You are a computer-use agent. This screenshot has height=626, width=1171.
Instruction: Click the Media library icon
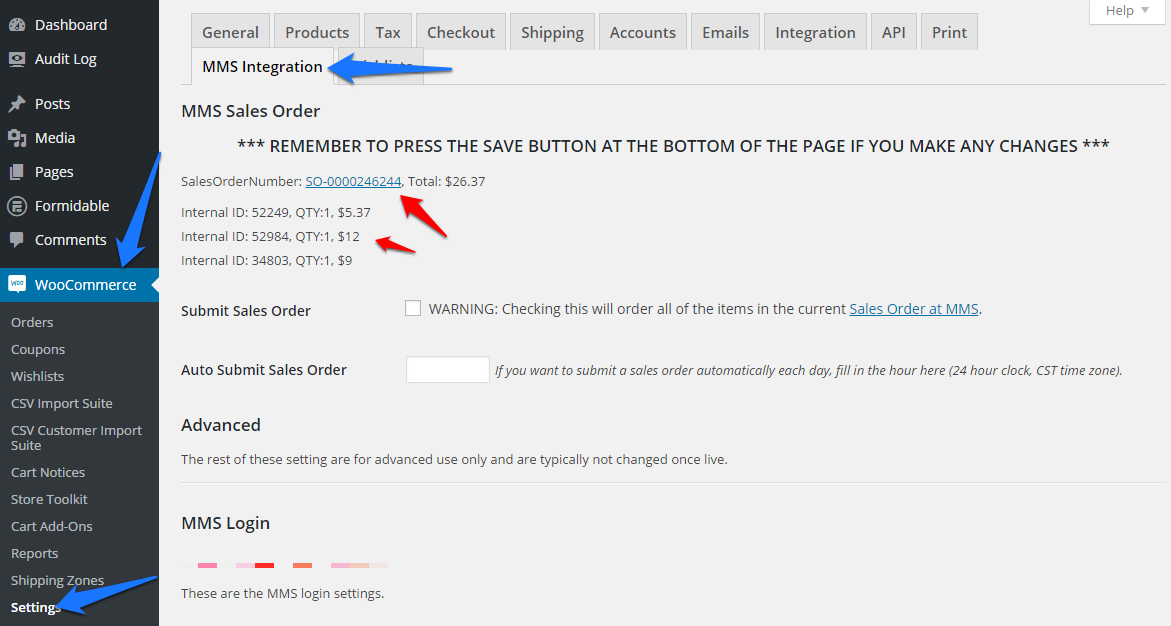(x=16, y=137)
